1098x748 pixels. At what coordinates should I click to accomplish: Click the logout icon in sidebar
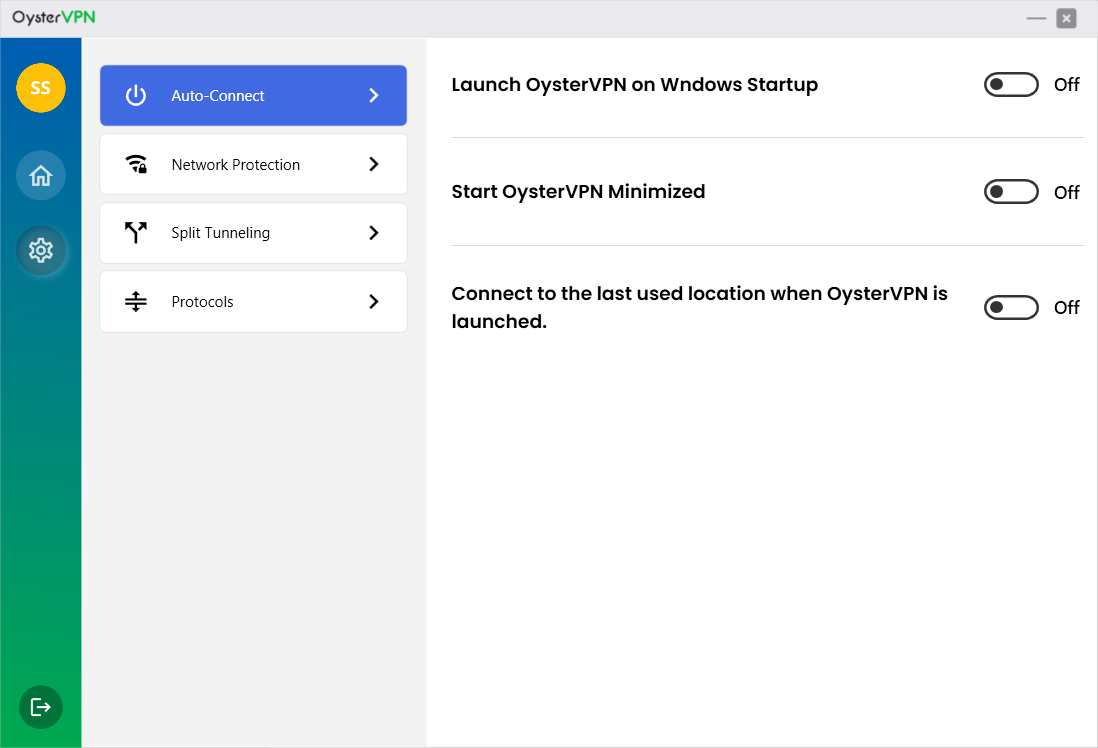41,707
